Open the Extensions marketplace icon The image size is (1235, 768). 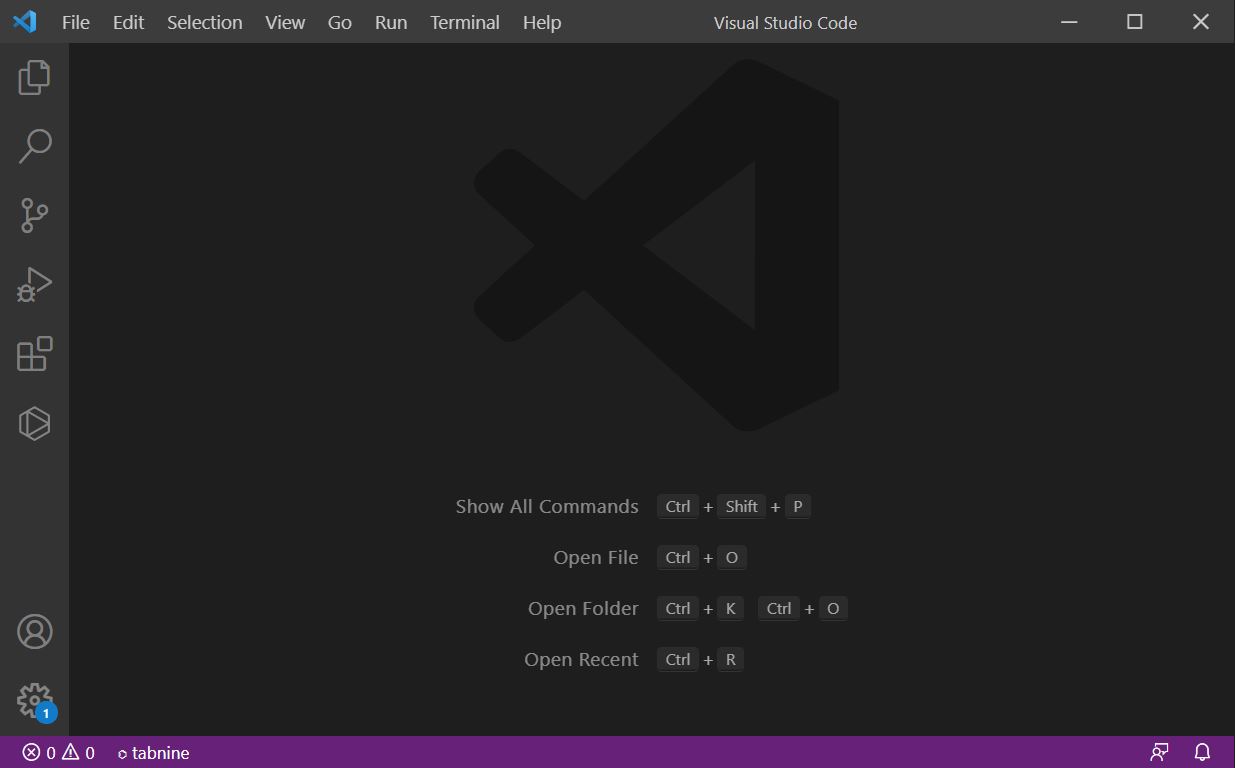[35, 354]
